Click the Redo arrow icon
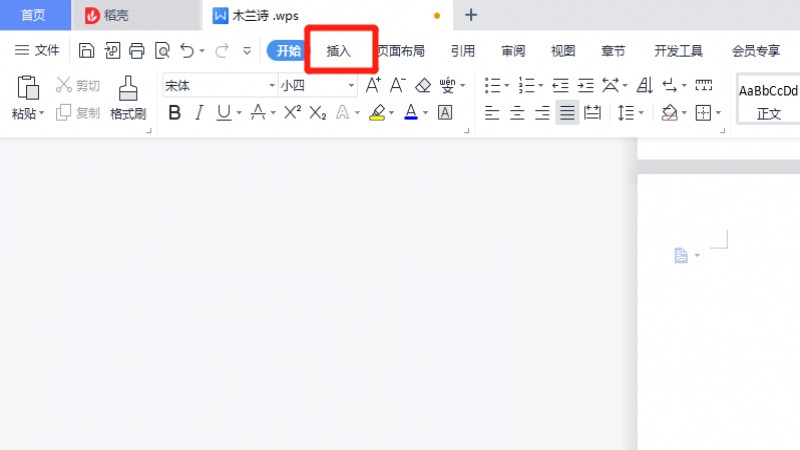 [222, 51]
